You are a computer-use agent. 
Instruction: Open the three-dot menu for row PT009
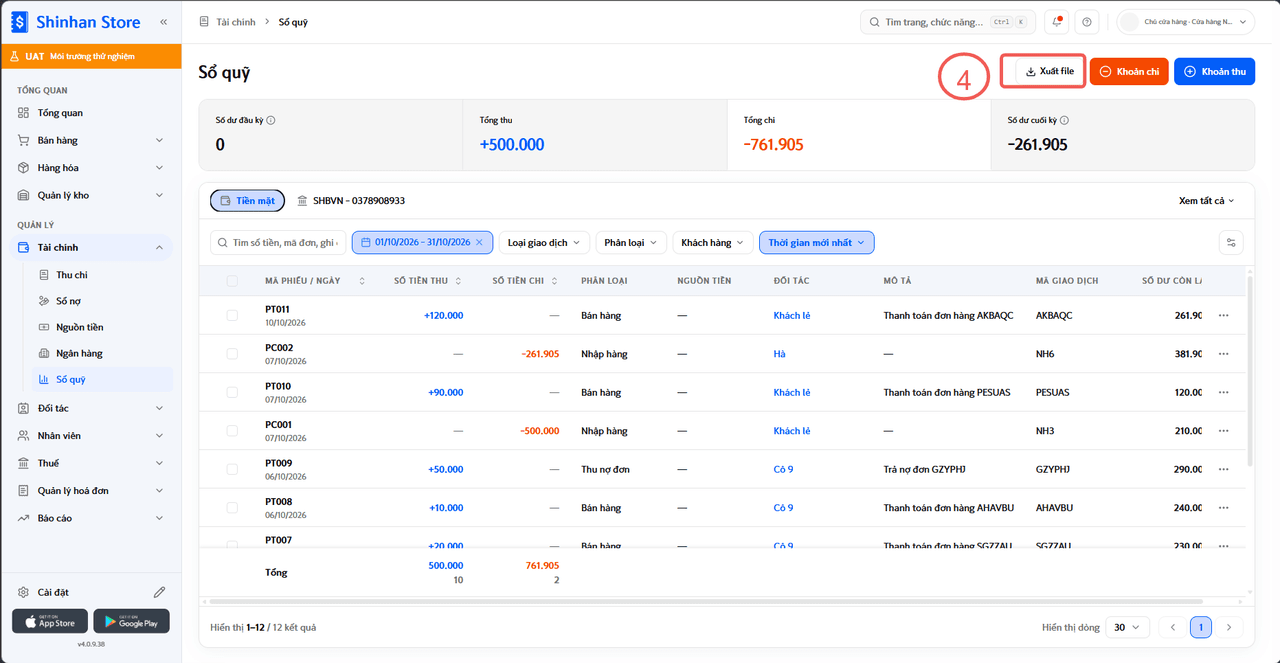1226,469
